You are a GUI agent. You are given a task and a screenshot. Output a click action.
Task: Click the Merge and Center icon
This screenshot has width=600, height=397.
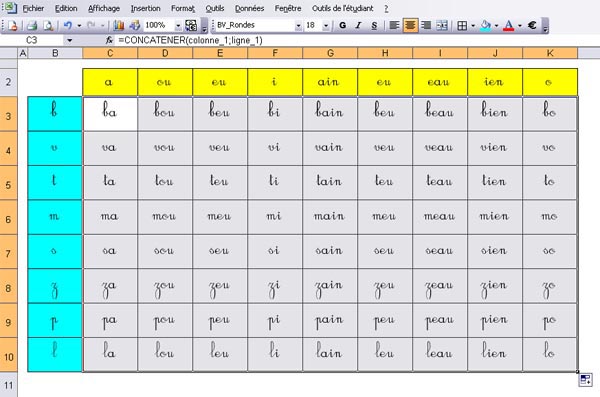[x=442, y=25]
